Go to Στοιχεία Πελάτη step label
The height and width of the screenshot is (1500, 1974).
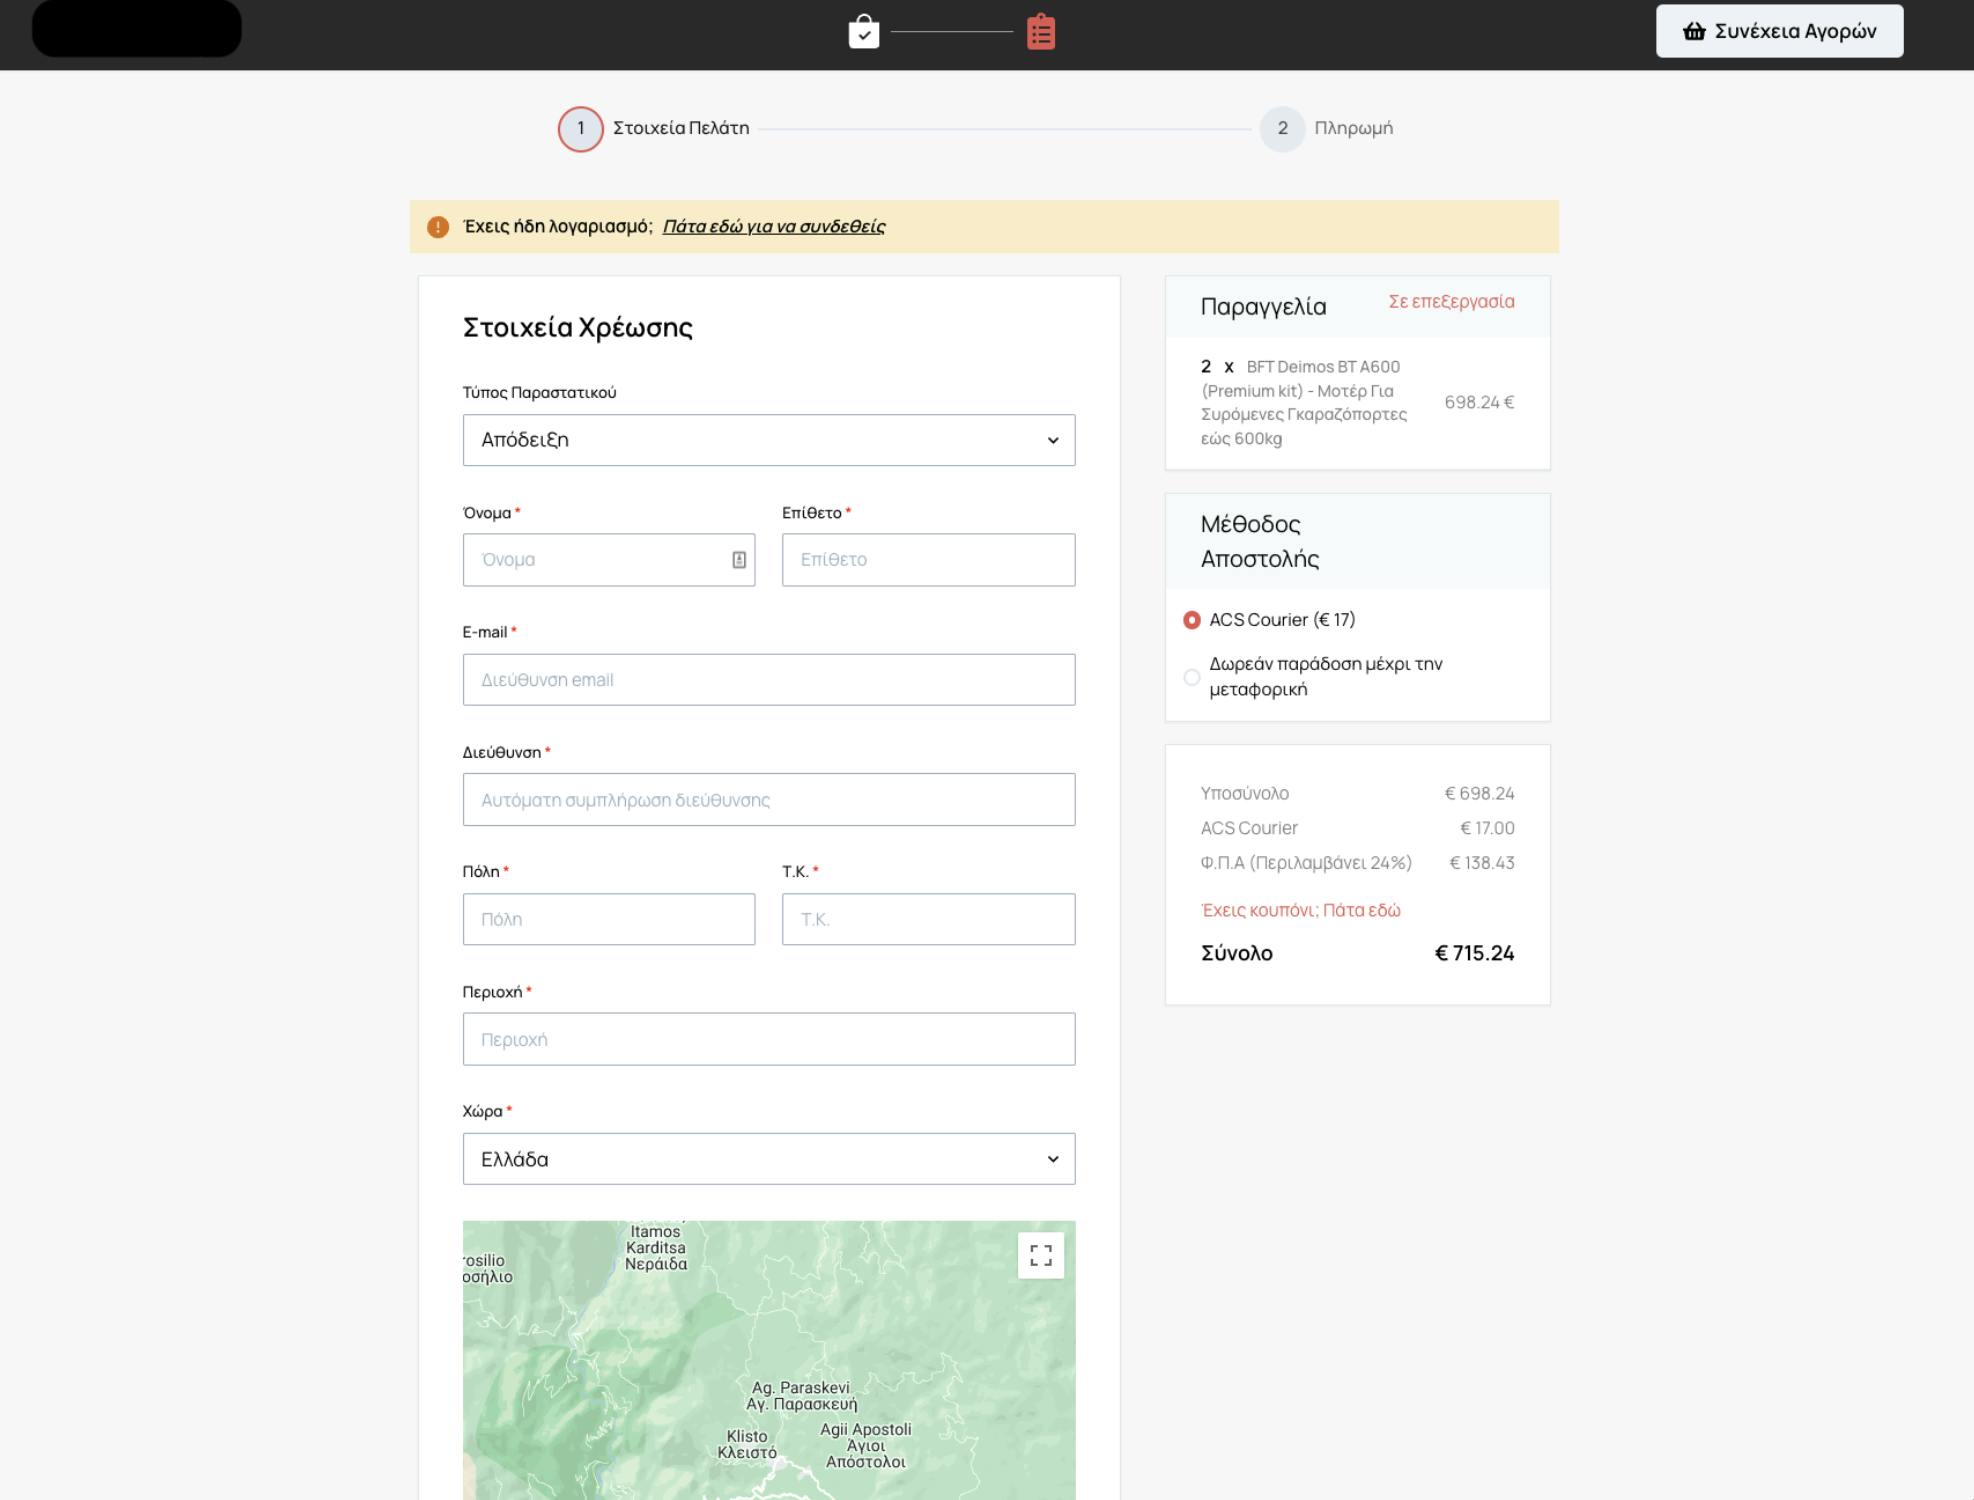coord(680,128)
